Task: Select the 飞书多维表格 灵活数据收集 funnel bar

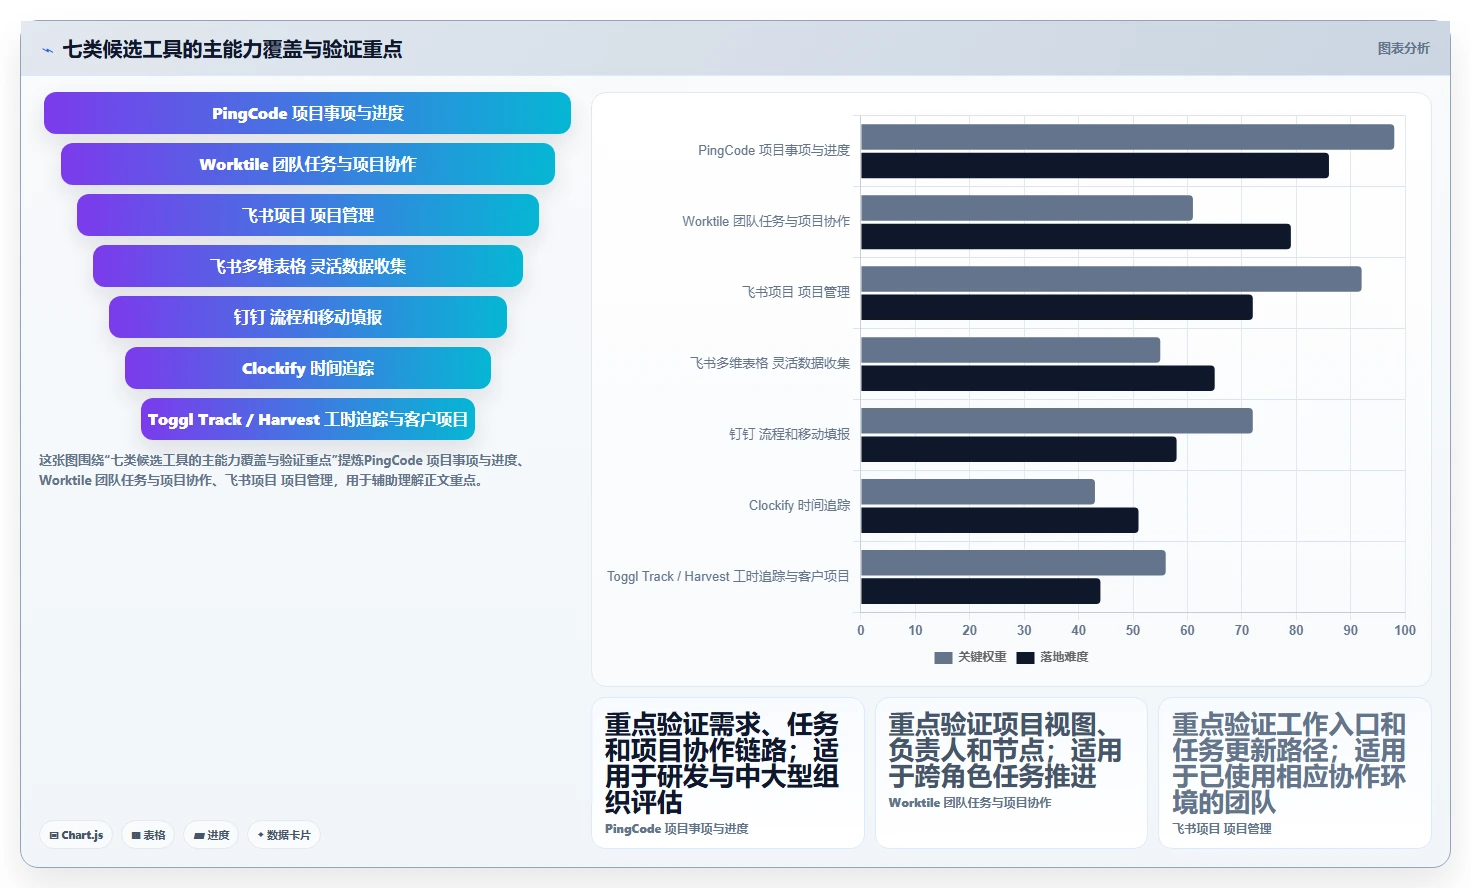Action: point(307,266)
